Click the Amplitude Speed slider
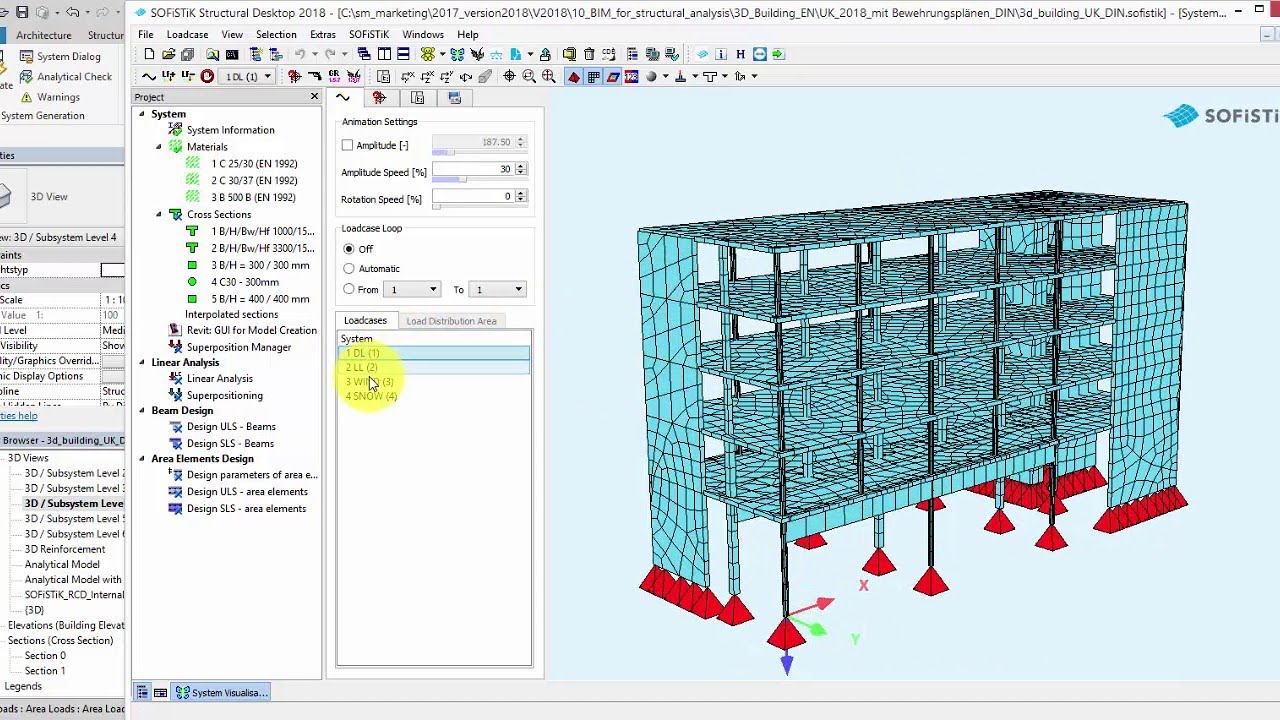The height and width of the screenshot is (720, 1280). pyautogui.click(x=479, y=180)
